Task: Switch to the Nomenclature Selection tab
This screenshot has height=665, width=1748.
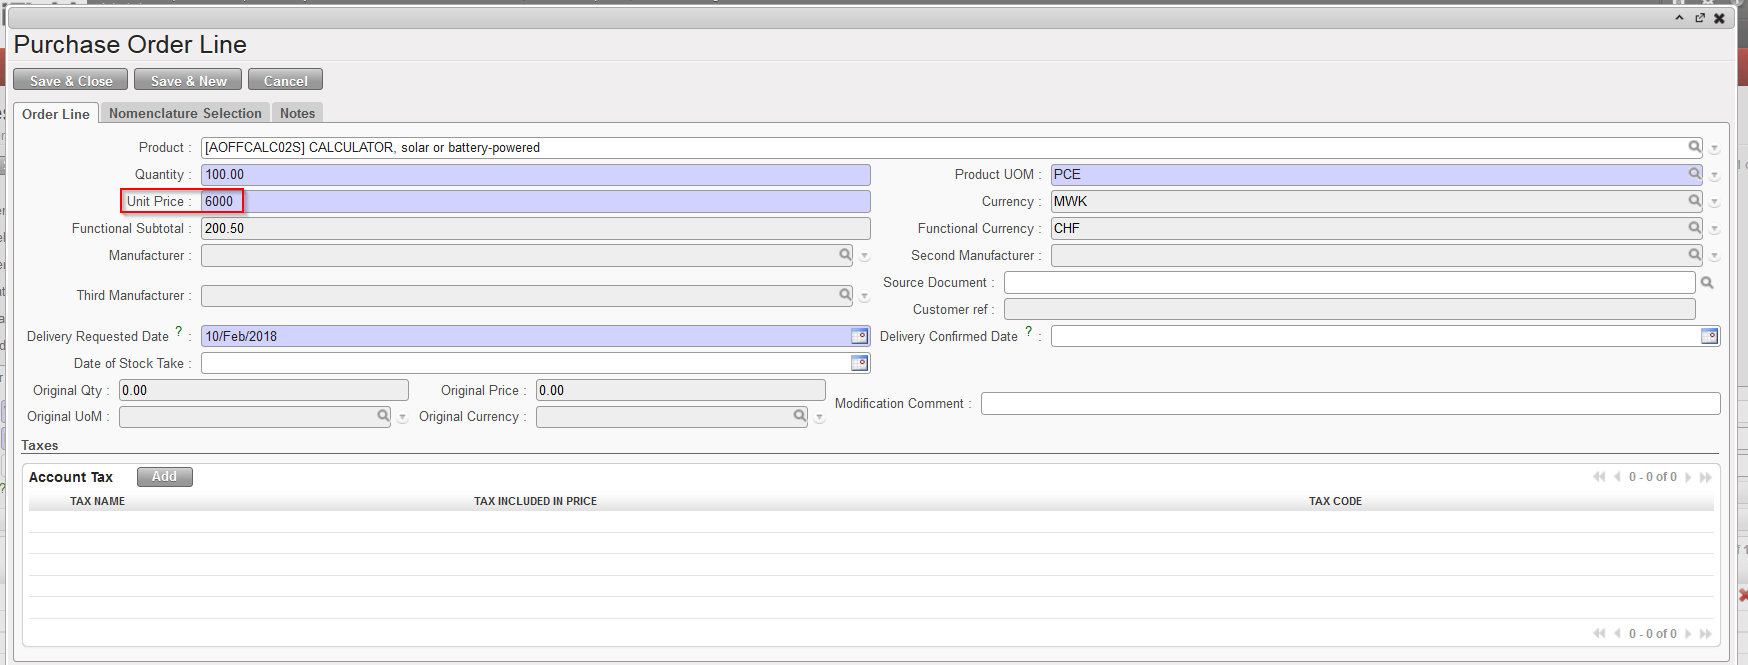Action: pos(185,114)
